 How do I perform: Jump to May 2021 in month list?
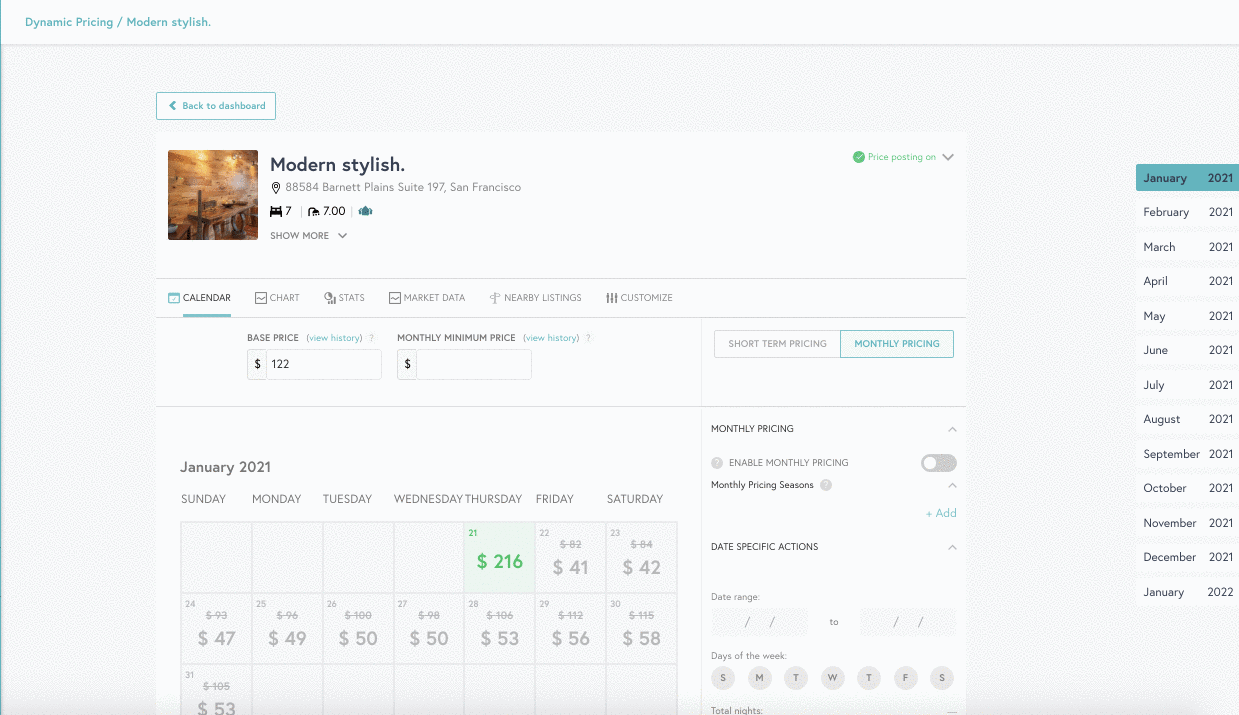pos(1187,316)
